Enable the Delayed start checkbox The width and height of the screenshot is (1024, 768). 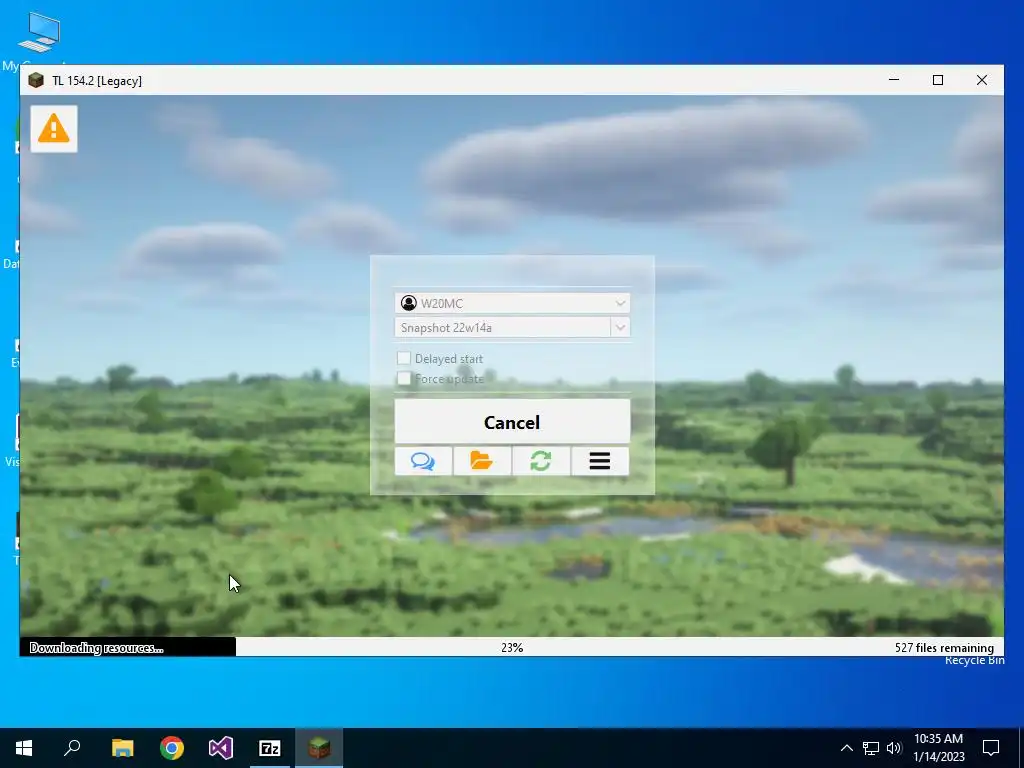(404, 358)
